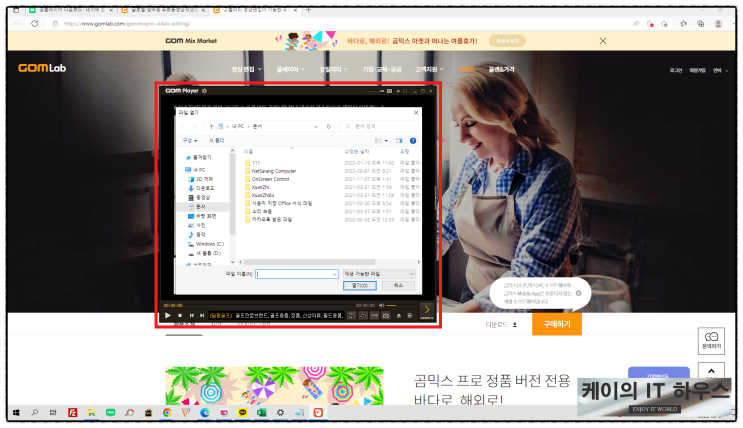Sort by 수정한 날짜 column header
The width and height of the screenshot is (743, 428).
point(357,151)
